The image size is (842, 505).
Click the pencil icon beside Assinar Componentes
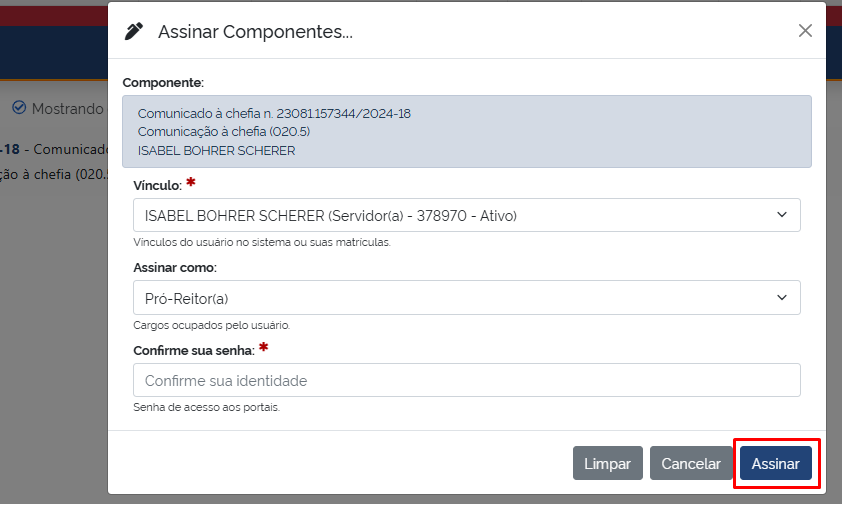click(134, 31)
